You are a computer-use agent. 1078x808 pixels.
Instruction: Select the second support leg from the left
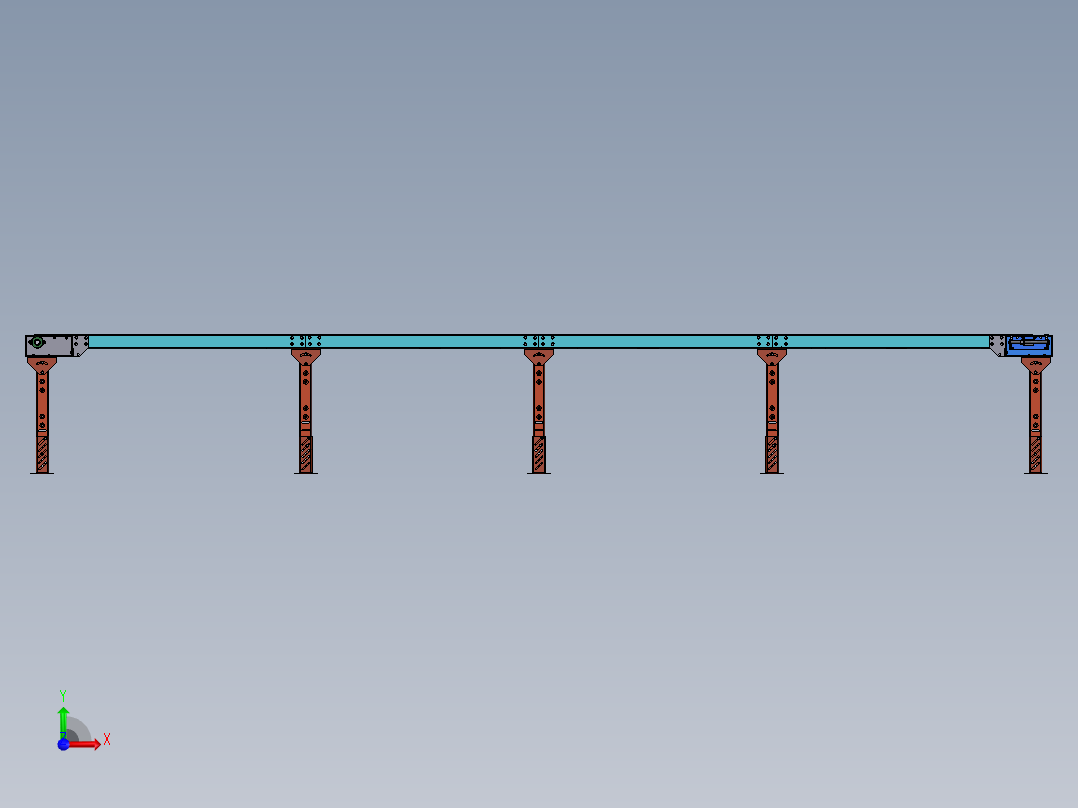(306, 412)
